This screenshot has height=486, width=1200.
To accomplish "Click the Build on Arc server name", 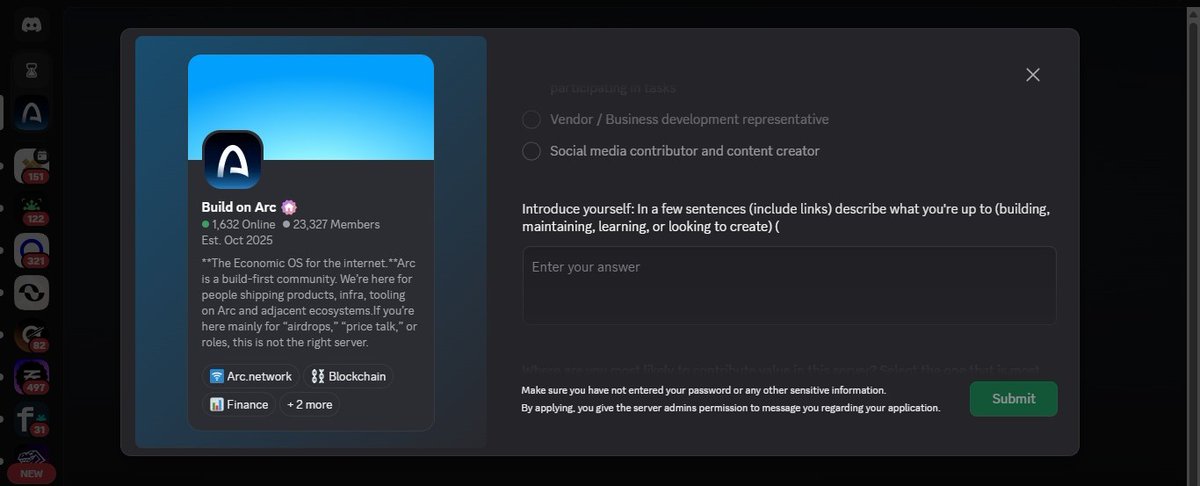I will [239, 207].
